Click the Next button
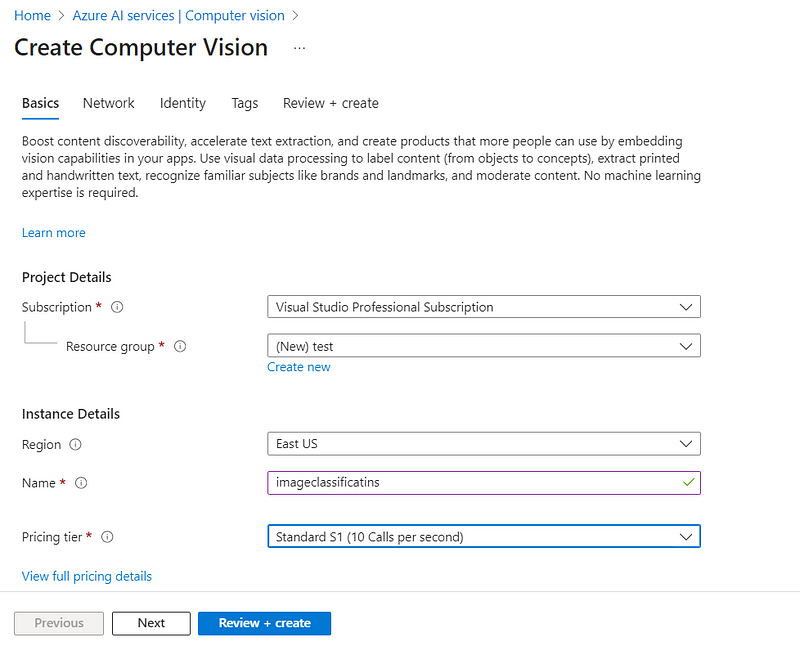 151,623
